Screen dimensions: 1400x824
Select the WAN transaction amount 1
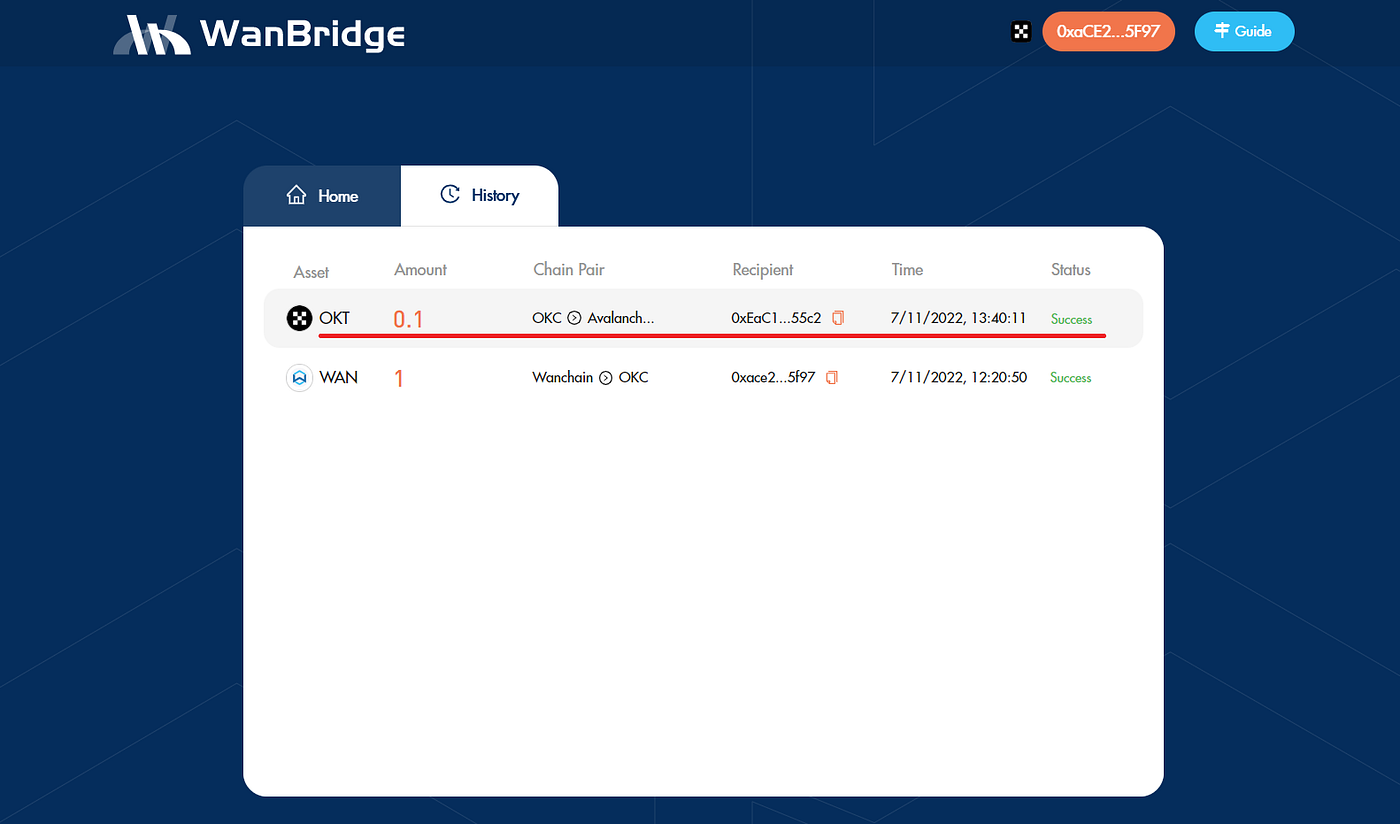coord(399,379)
